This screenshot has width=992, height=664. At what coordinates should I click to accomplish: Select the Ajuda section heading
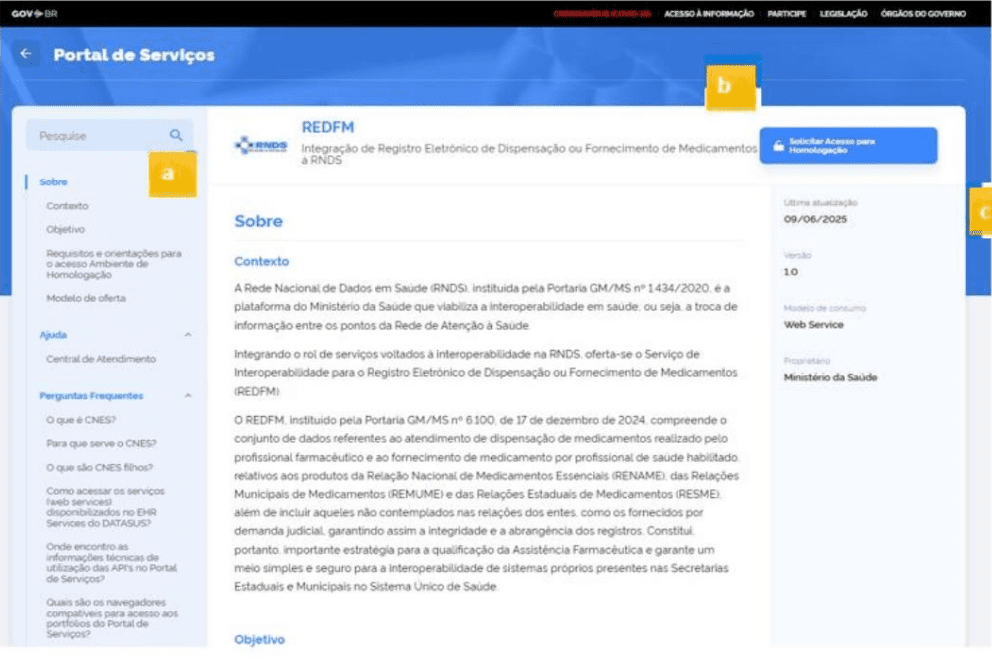(x=53, y=335)
